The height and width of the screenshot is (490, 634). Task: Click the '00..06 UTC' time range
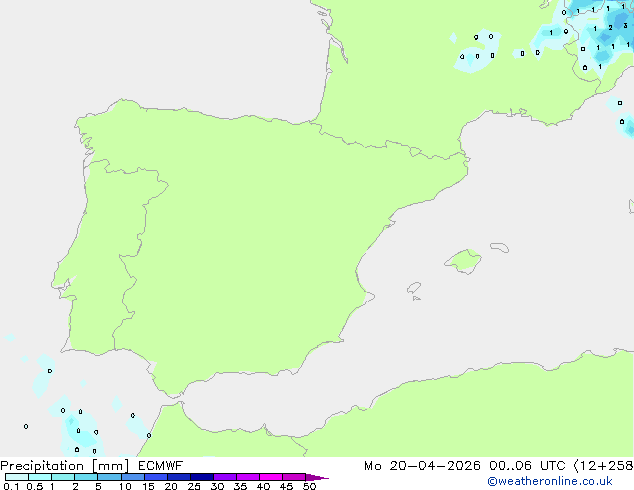pyautogui.click(x=527, y=466)
